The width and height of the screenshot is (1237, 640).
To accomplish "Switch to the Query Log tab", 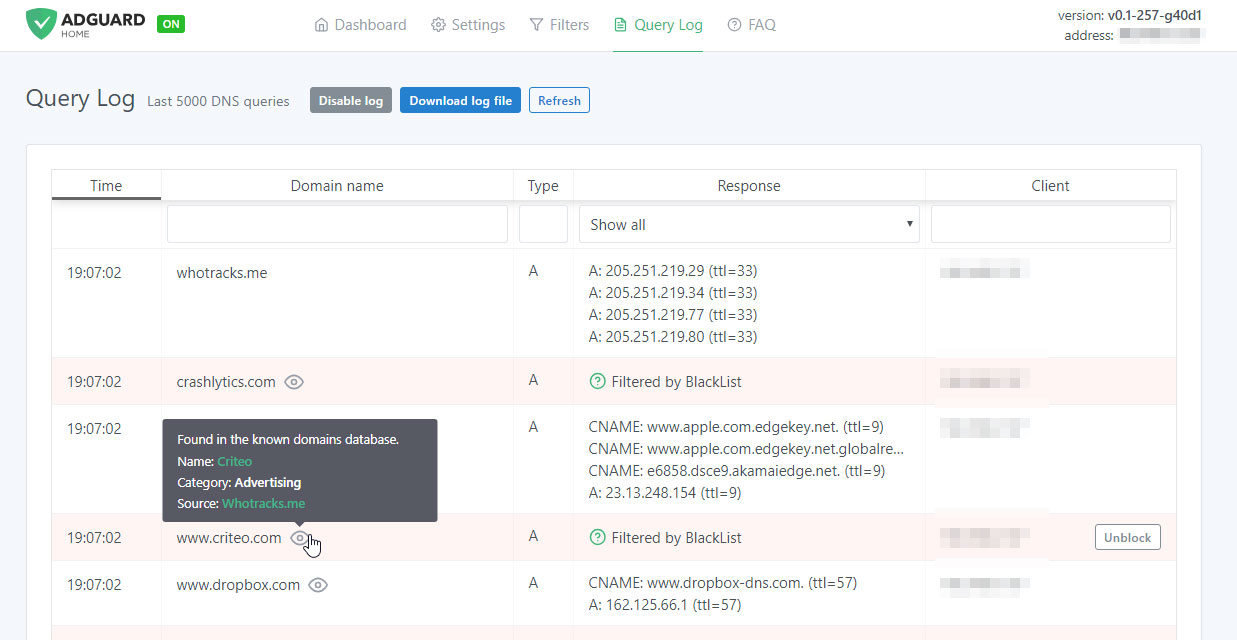I will pos(658,25).
